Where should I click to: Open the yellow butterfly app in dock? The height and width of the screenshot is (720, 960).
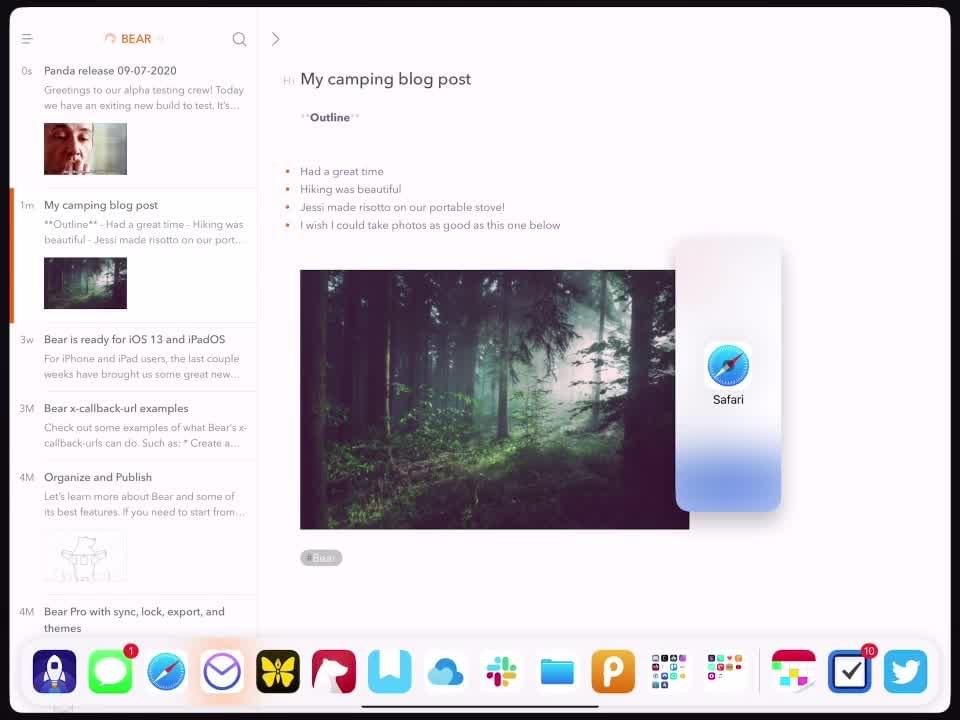[278, 672]
